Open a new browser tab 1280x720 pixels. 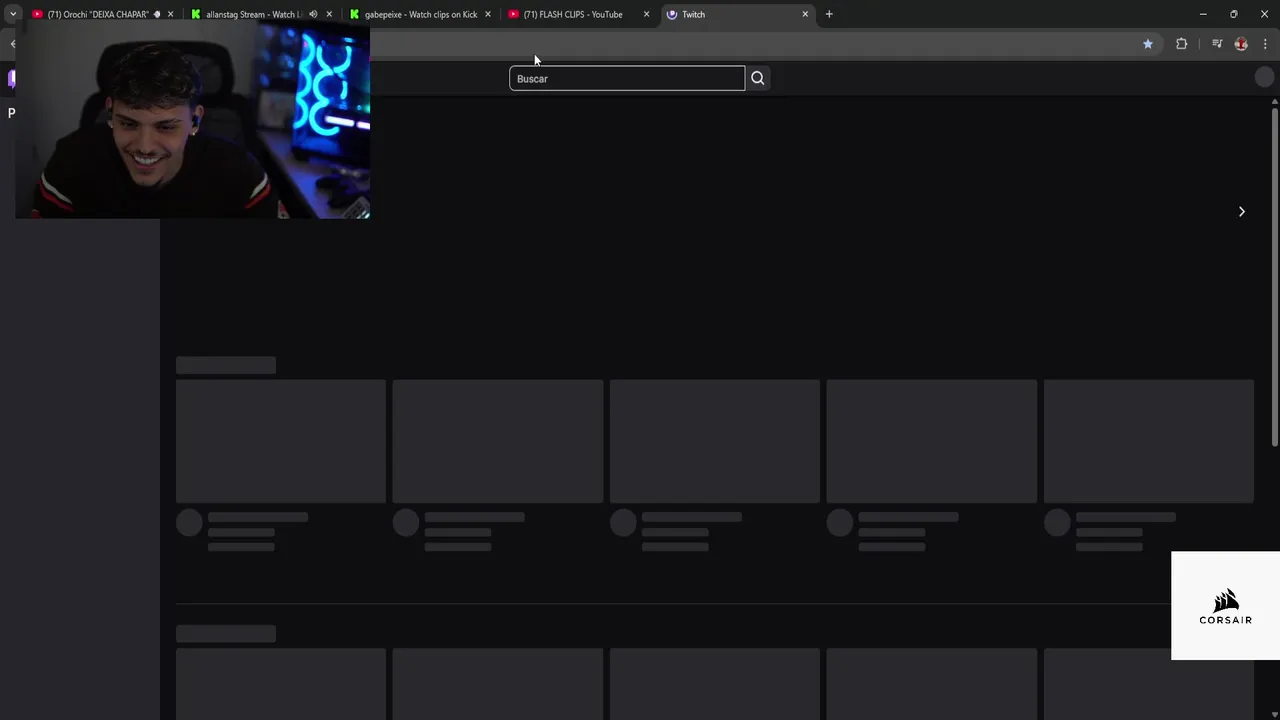(x=829, y=14)
